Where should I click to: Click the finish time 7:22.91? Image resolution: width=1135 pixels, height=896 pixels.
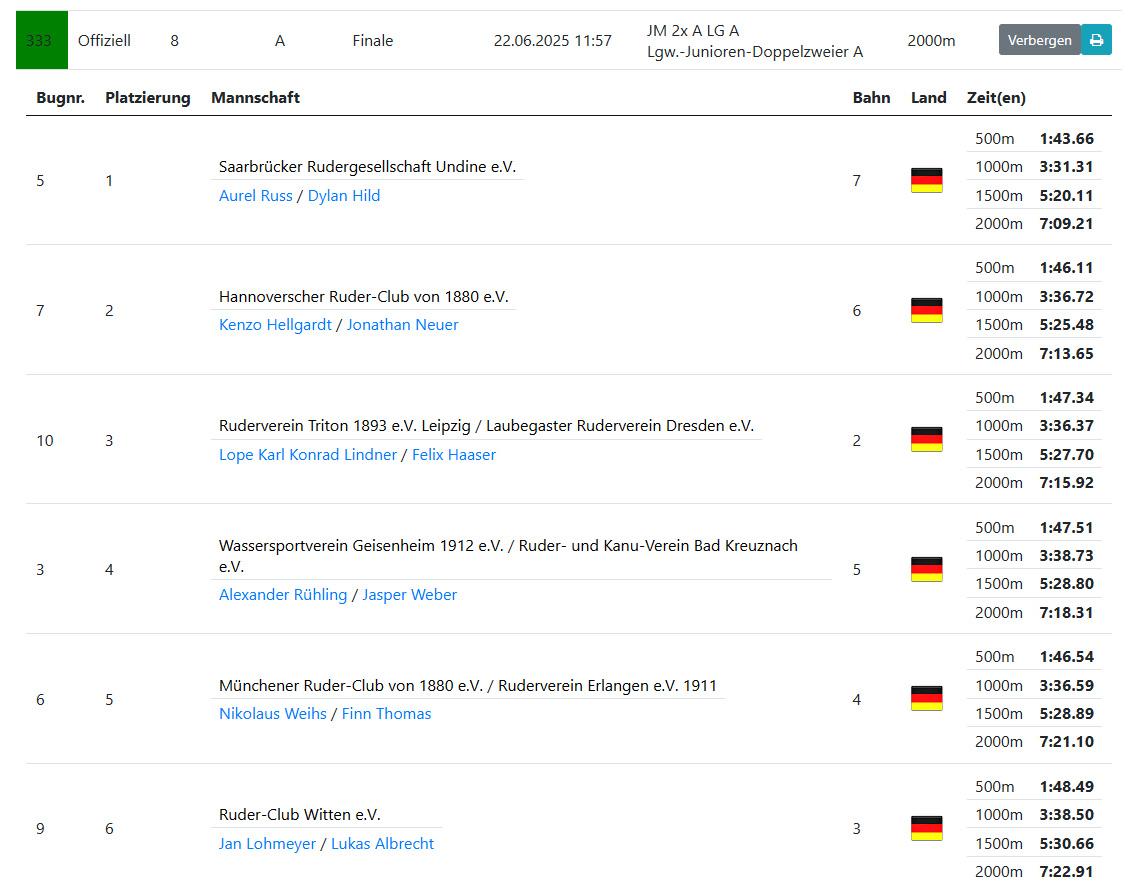click(x=1066, y=871)
